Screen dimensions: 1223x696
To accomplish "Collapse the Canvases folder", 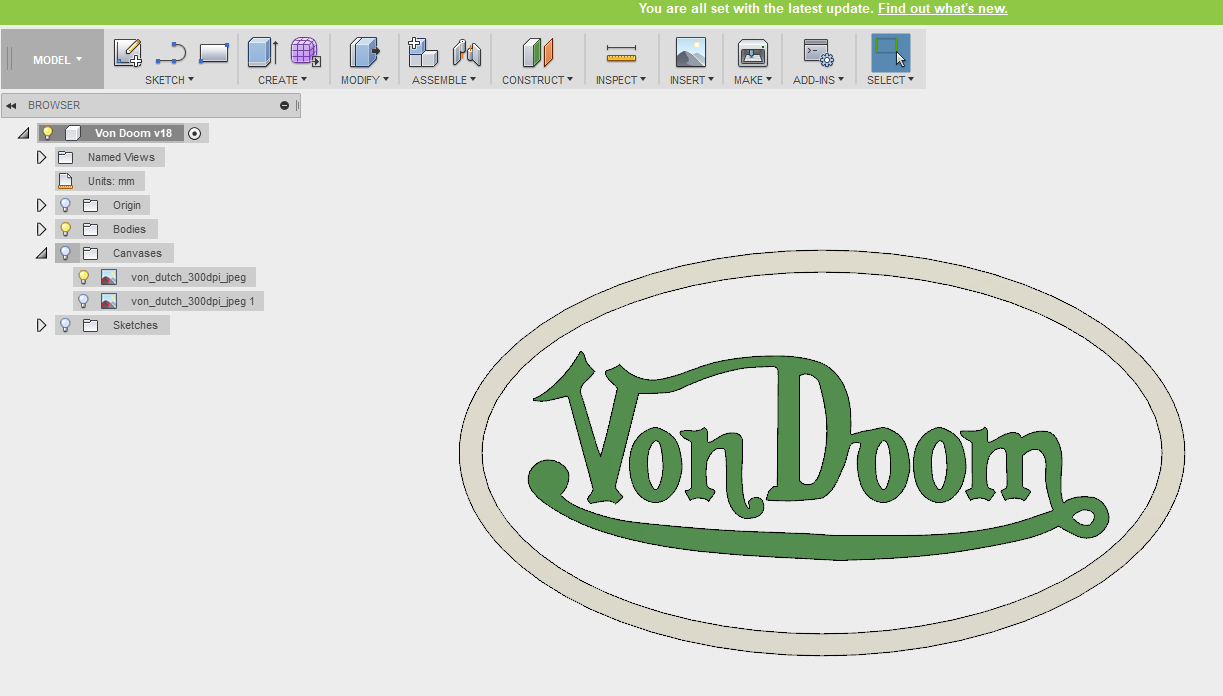I will 41,253.
